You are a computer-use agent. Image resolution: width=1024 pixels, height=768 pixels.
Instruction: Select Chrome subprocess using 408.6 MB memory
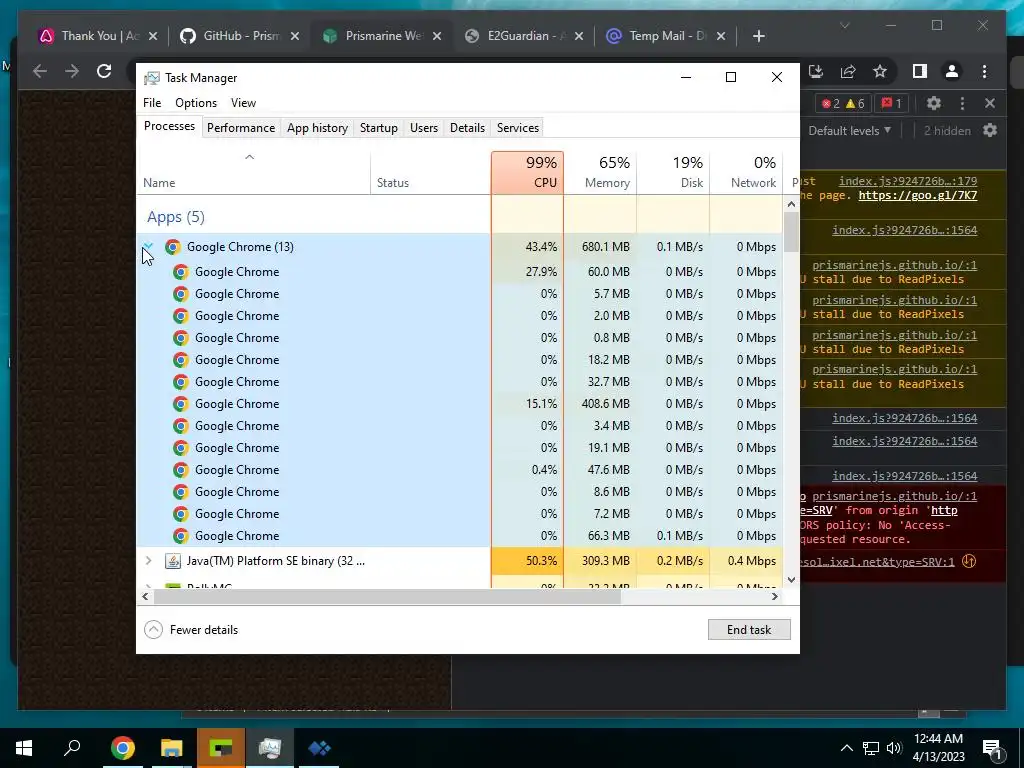coord(459,404)
